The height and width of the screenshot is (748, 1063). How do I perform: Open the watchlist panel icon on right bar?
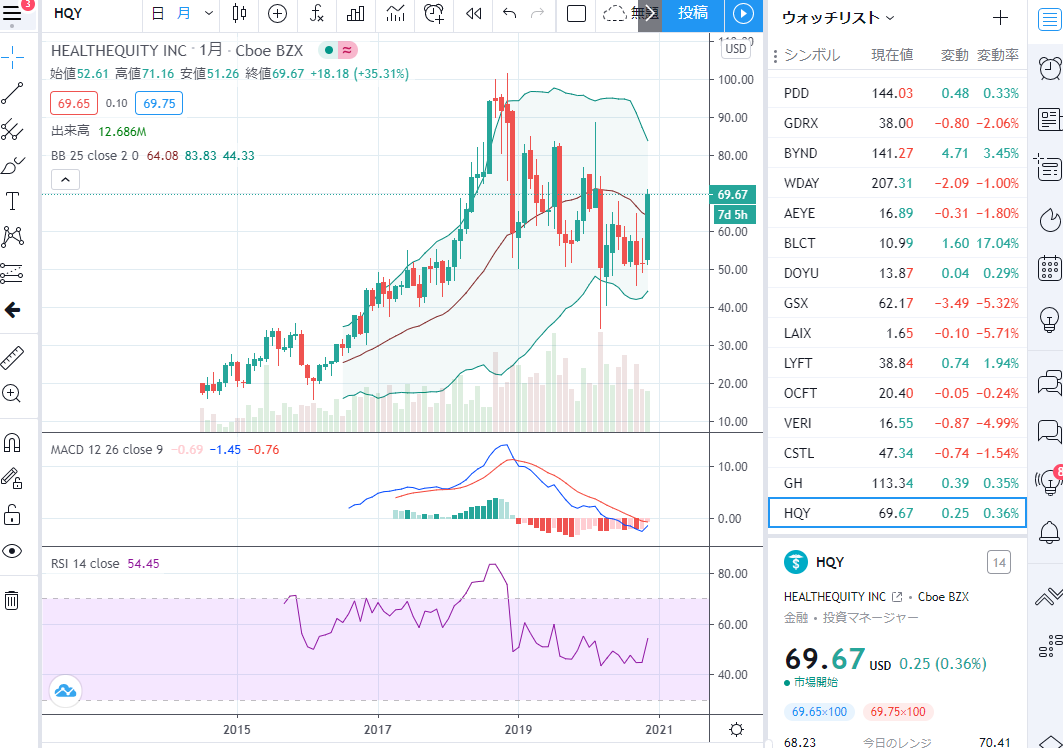[1049, 20]
